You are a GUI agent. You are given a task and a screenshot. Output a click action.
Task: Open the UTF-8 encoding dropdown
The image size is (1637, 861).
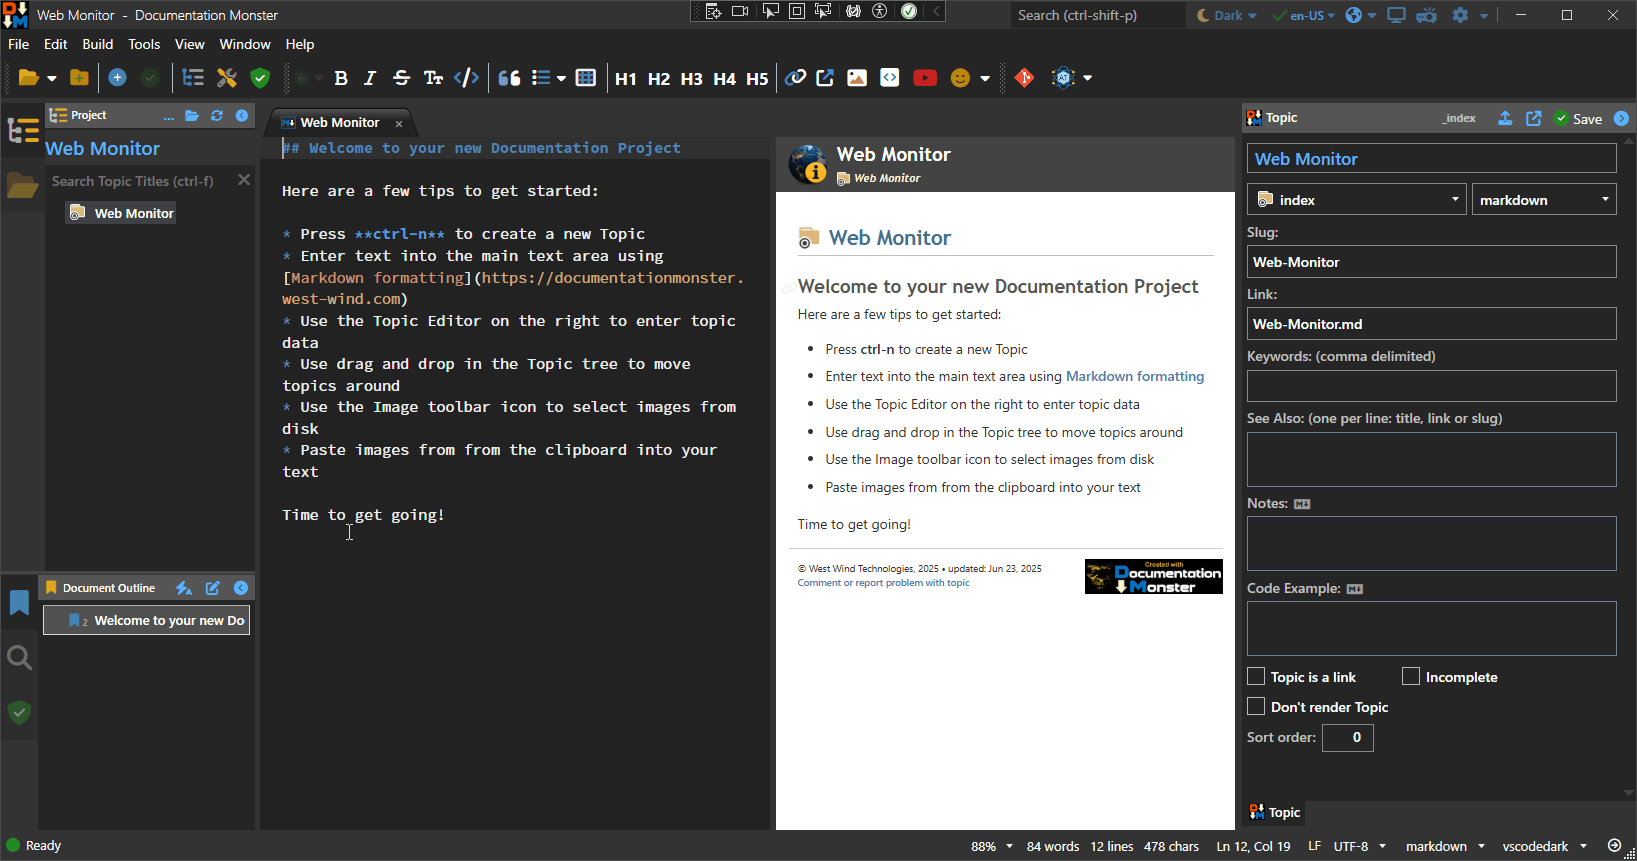1360,846
